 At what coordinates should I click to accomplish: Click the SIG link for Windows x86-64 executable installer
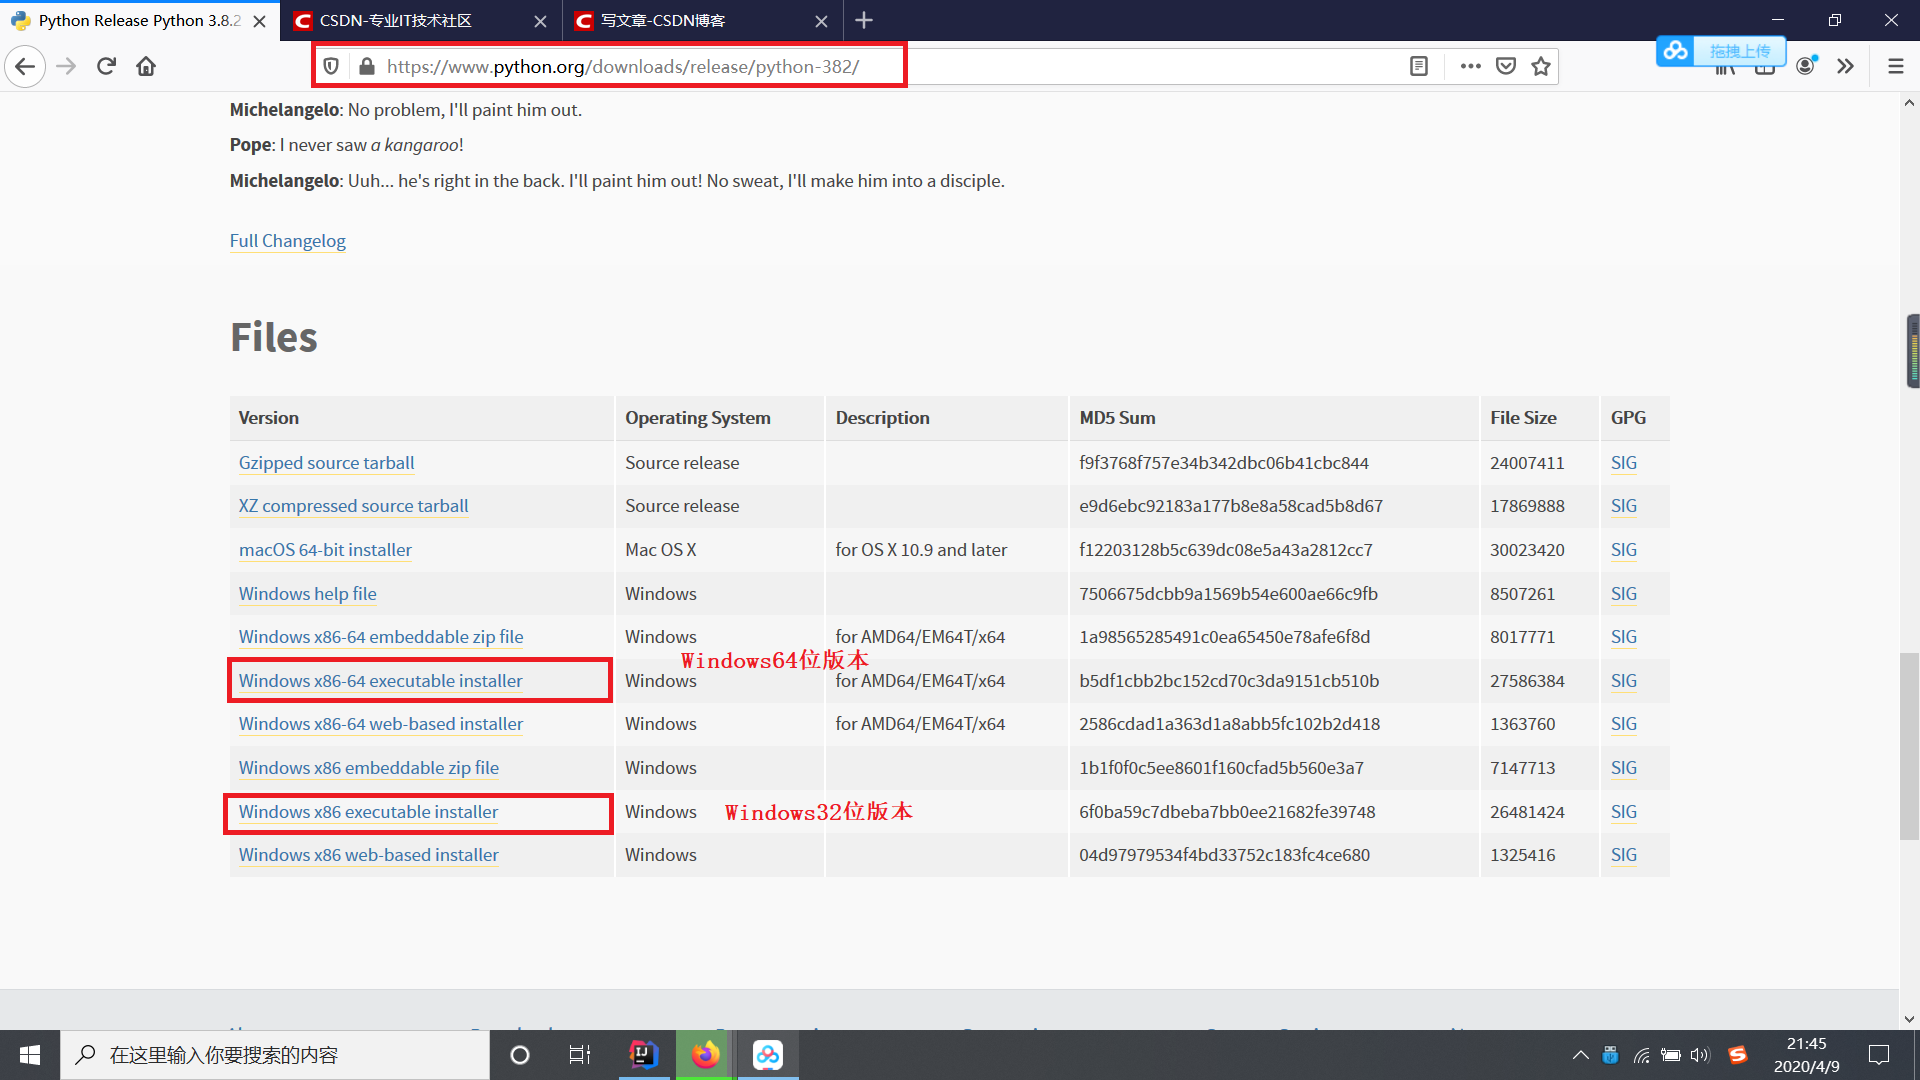[1623, 679]
